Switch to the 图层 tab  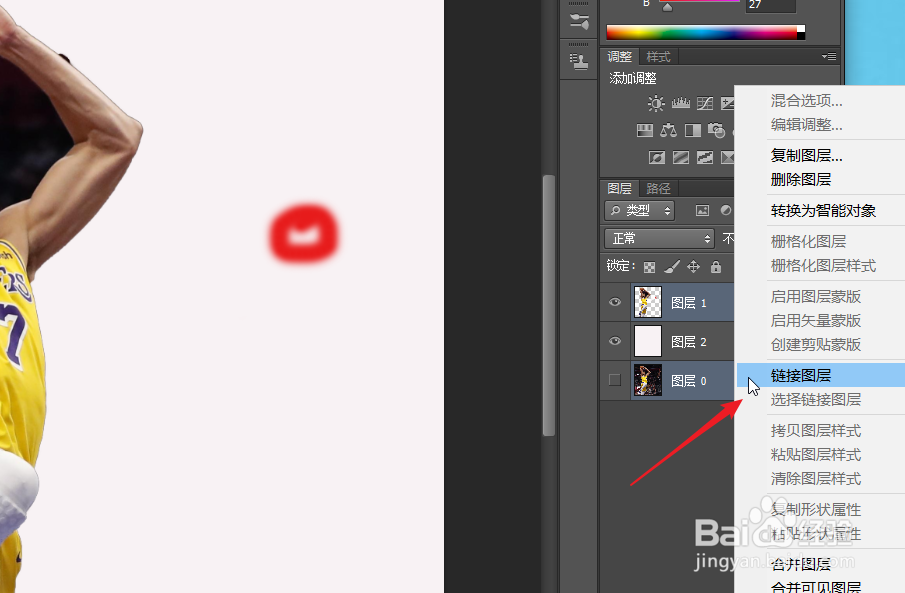619,188
